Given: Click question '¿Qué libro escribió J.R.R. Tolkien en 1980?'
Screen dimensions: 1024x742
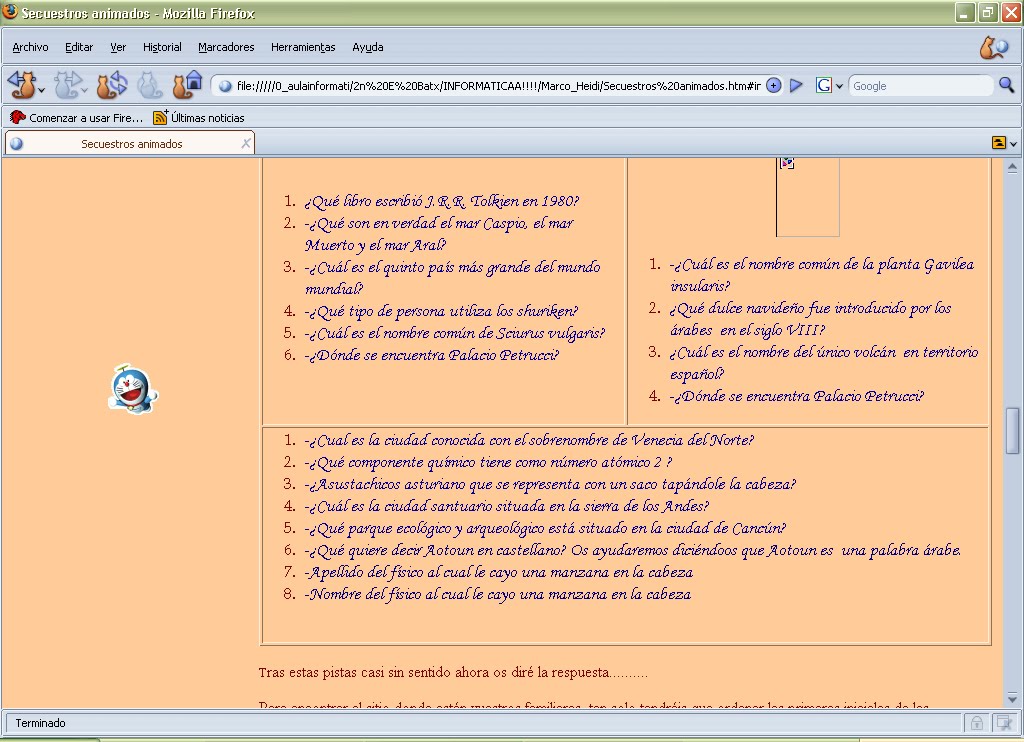Looking at the screenshot, I should 441,201.
